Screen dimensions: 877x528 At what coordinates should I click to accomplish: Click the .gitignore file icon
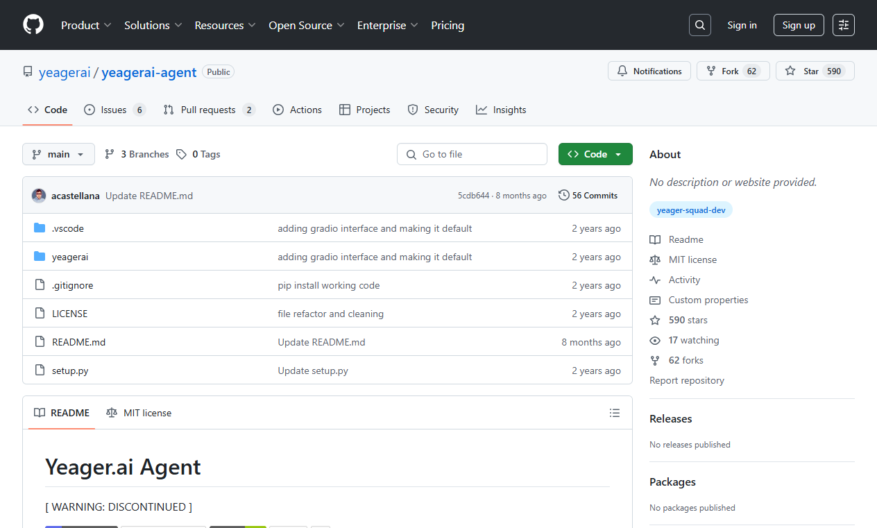40,285
